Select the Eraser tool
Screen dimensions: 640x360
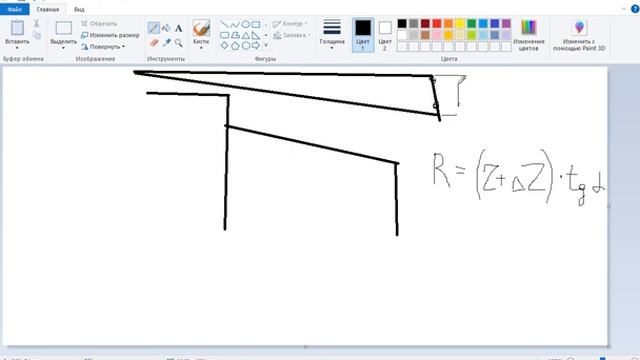click(154, 42)
